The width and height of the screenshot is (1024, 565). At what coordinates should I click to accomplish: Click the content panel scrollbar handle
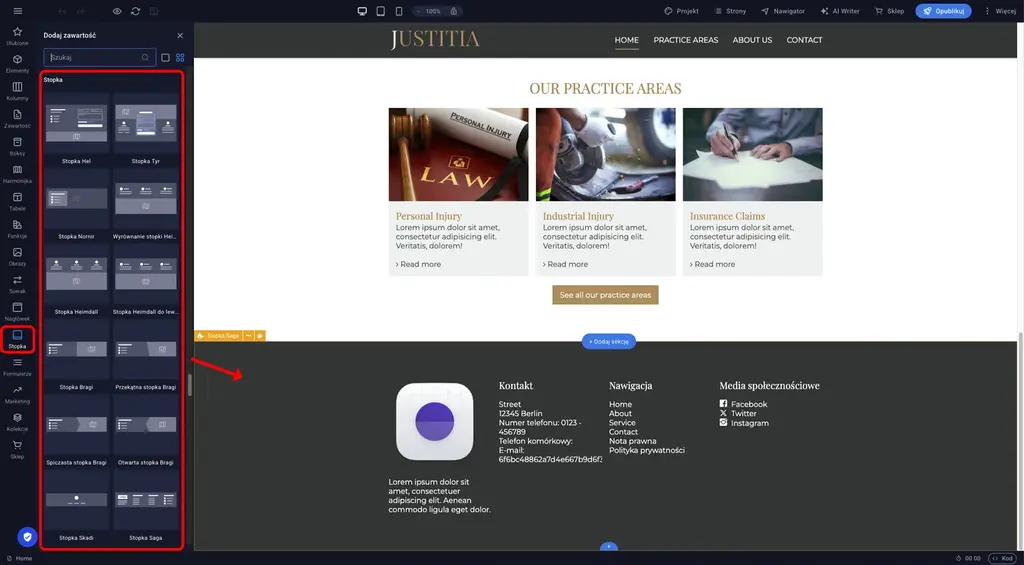click(189, 385)
